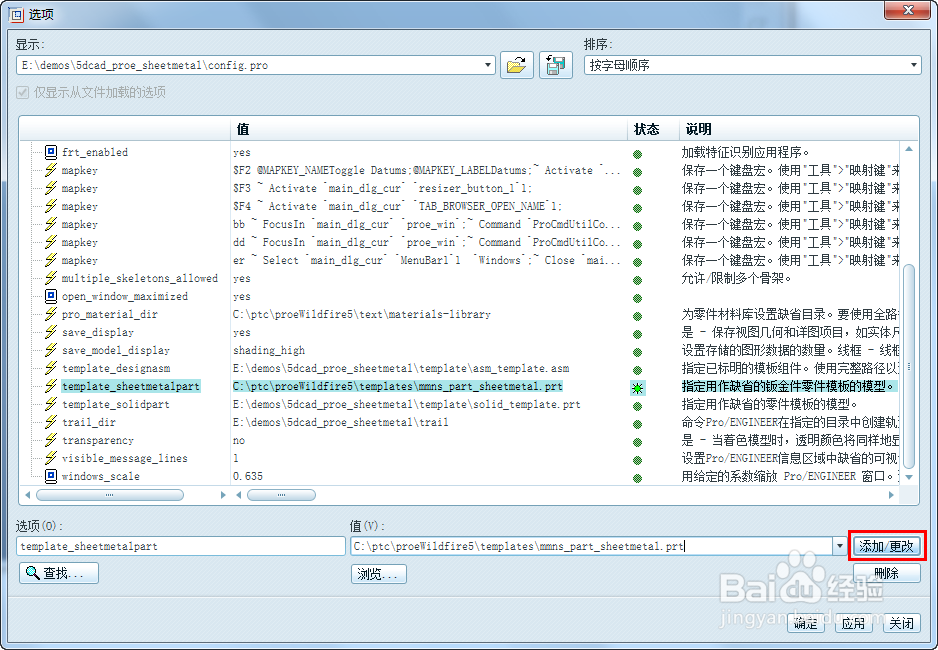This screenshot has width=938, height=650.
Task: Click green status dot for trail_dir
Action: tap(638, 424)
